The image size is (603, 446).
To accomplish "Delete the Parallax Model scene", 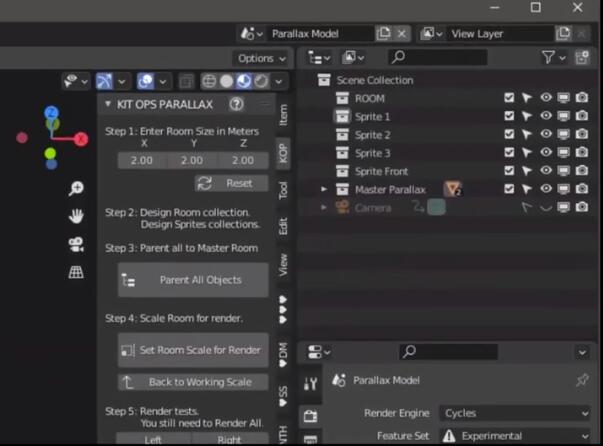I will 402,34.
